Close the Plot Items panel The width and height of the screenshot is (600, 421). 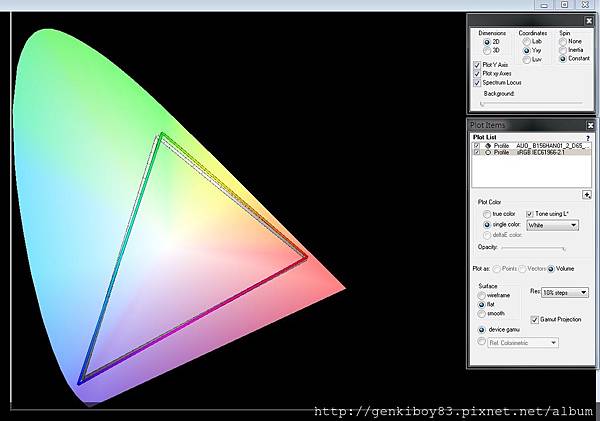tap(590, 125)
